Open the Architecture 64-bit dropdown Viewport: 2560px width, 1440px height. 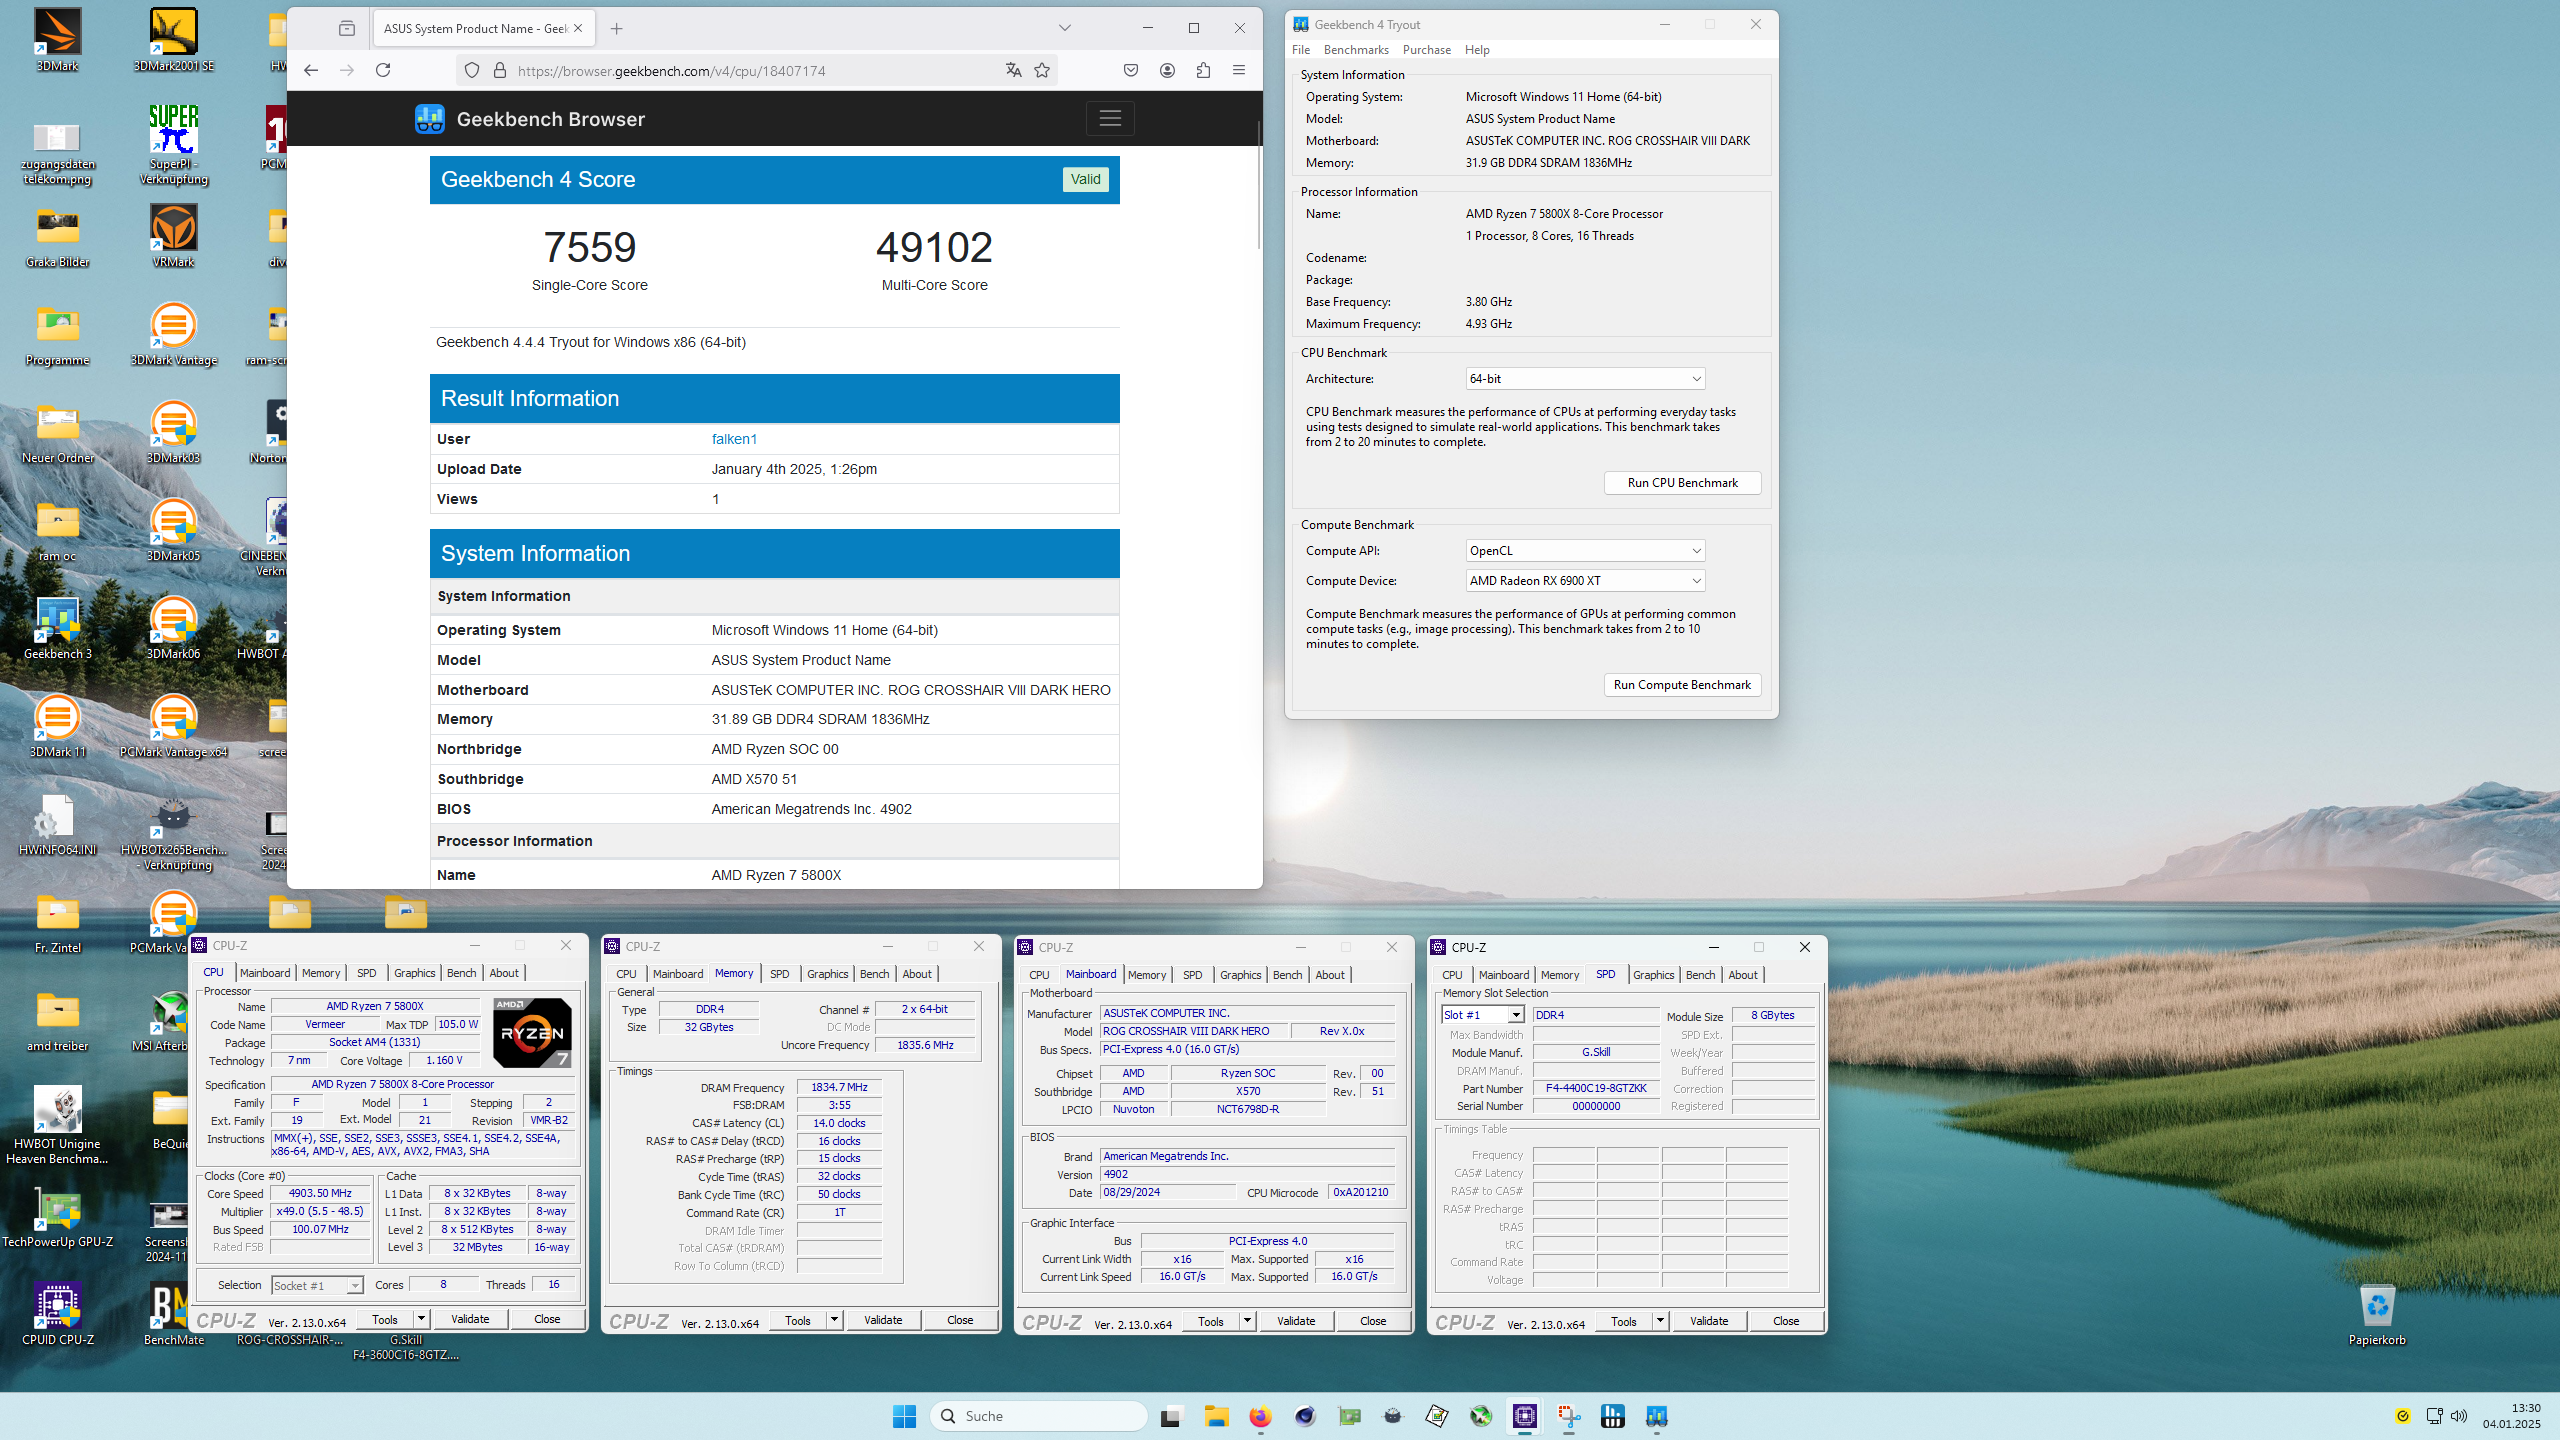(1585, 379)
